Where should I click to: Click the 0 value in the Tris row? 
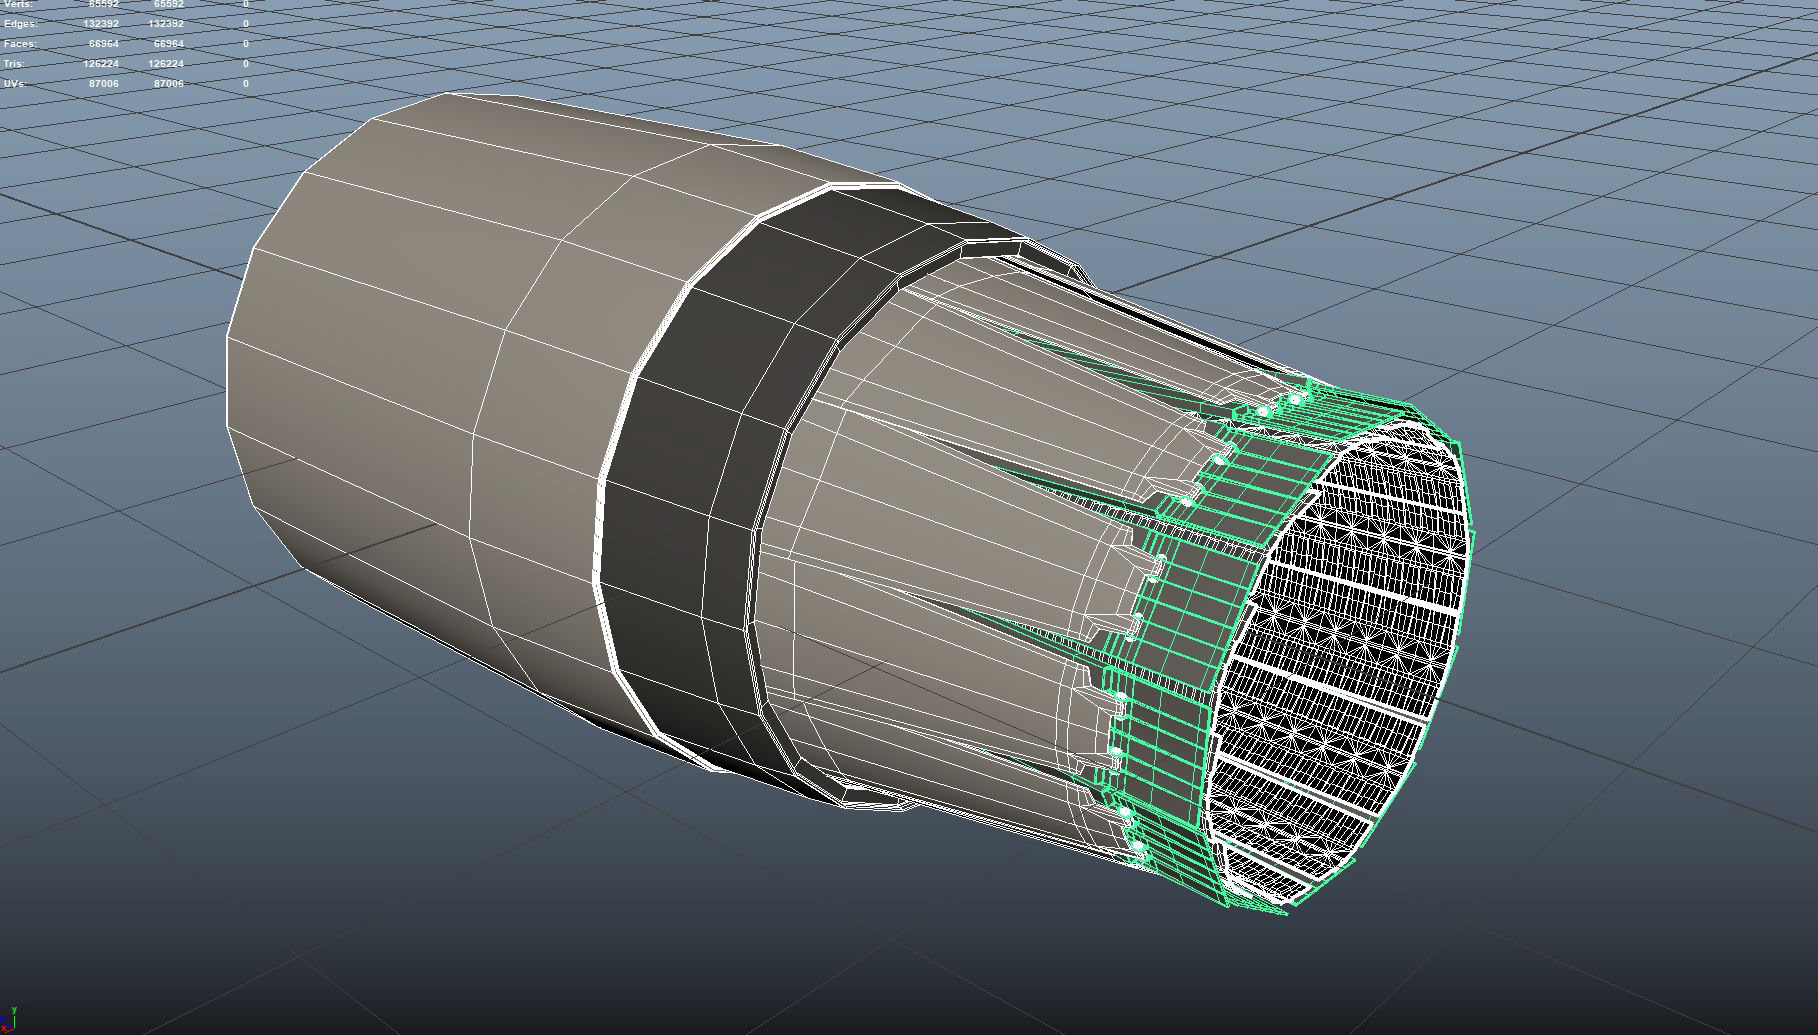pyautogui.click(x=246, y=64)
